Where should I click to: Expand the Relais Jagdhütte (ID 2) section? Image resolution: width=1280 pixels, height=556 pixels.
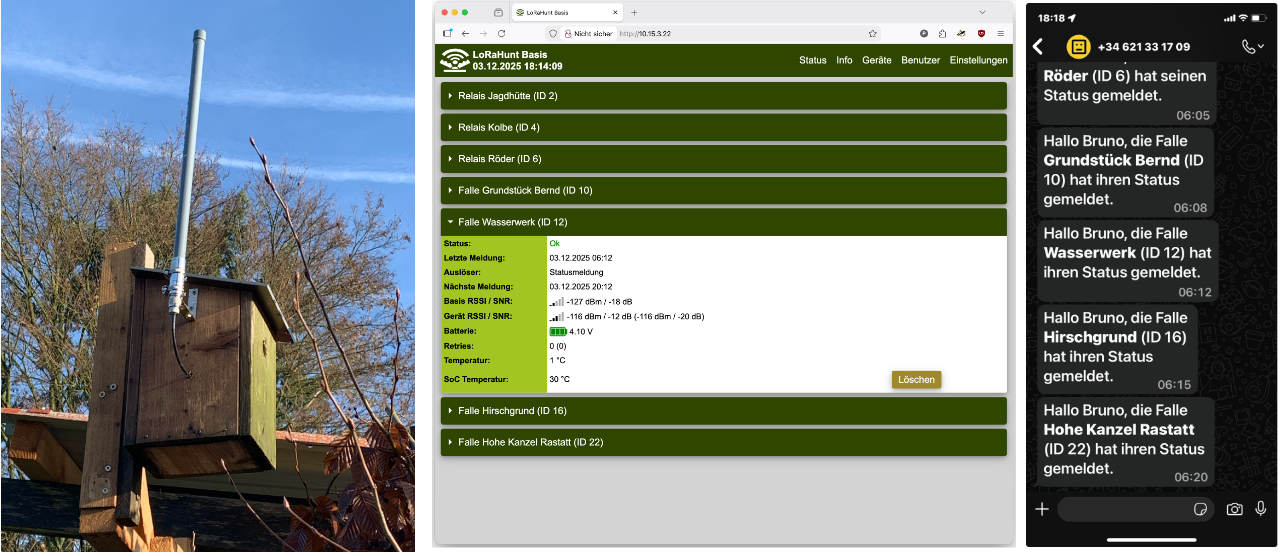pyautogui.click(x=723, y=96)
